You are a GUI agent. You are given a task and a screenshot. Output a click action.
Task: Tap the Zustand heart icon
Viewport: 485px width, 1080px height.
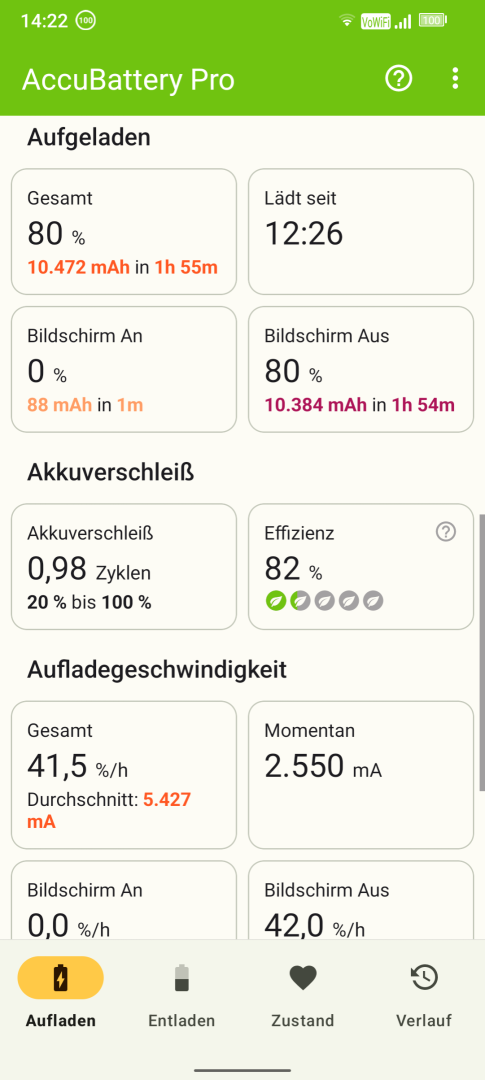coord(302,977)
